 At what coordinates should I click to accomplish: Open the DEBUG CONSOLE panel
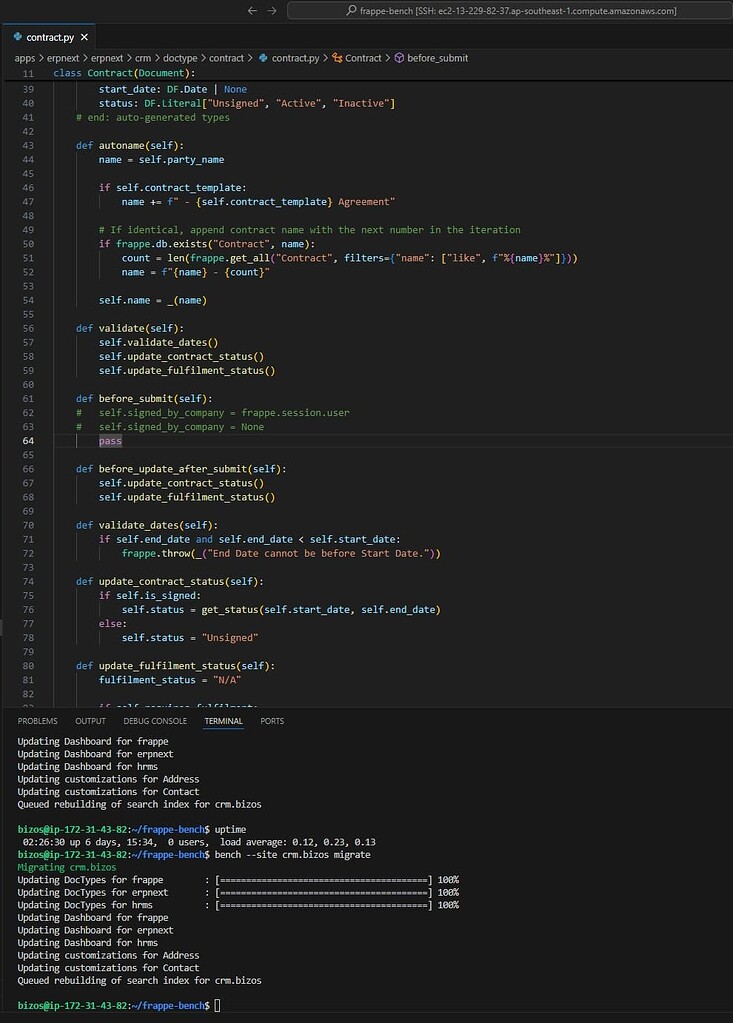coord(156,721)
